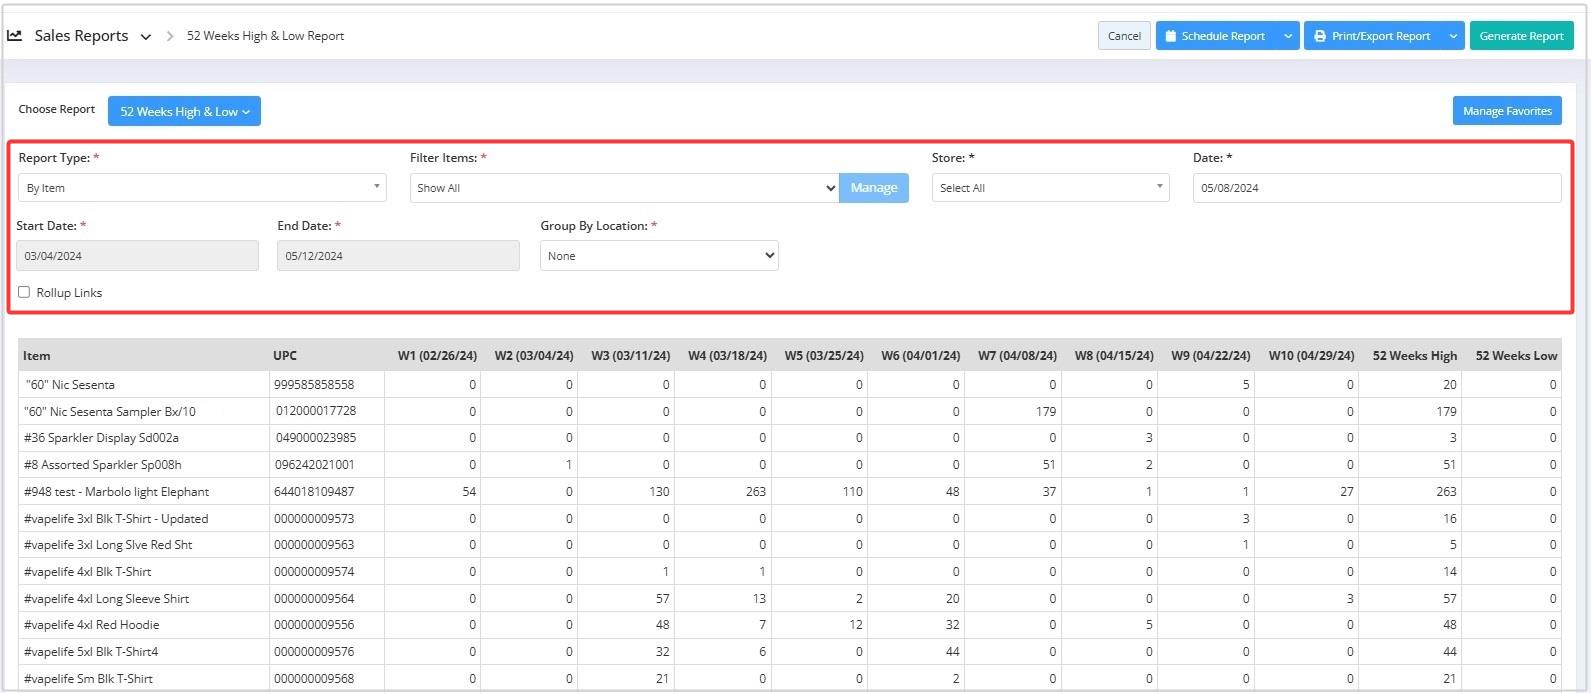1591x693 pixels.
Task: Open the Sales Reports chevron dropdown
Action: click(x=146, y=37)
